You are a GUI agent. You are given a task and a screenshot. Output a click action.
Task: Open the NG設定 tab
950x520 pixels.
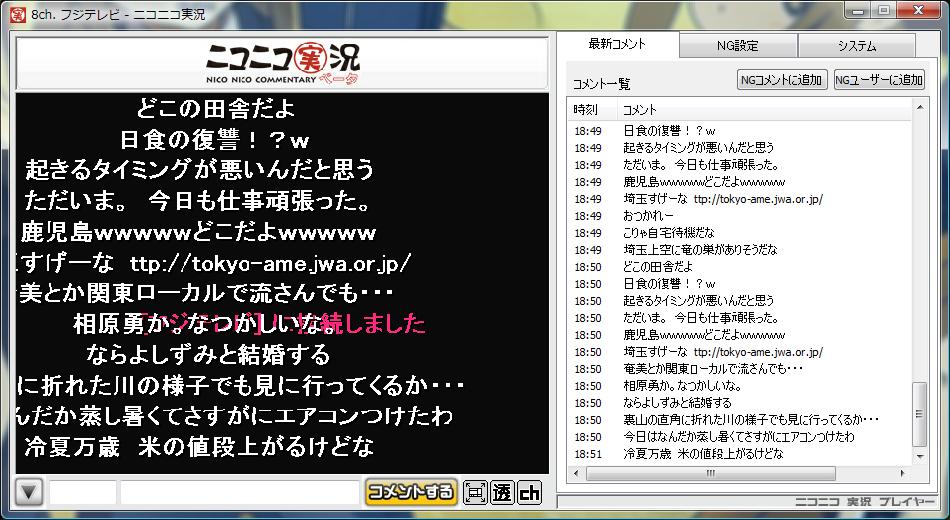(737, 46)
